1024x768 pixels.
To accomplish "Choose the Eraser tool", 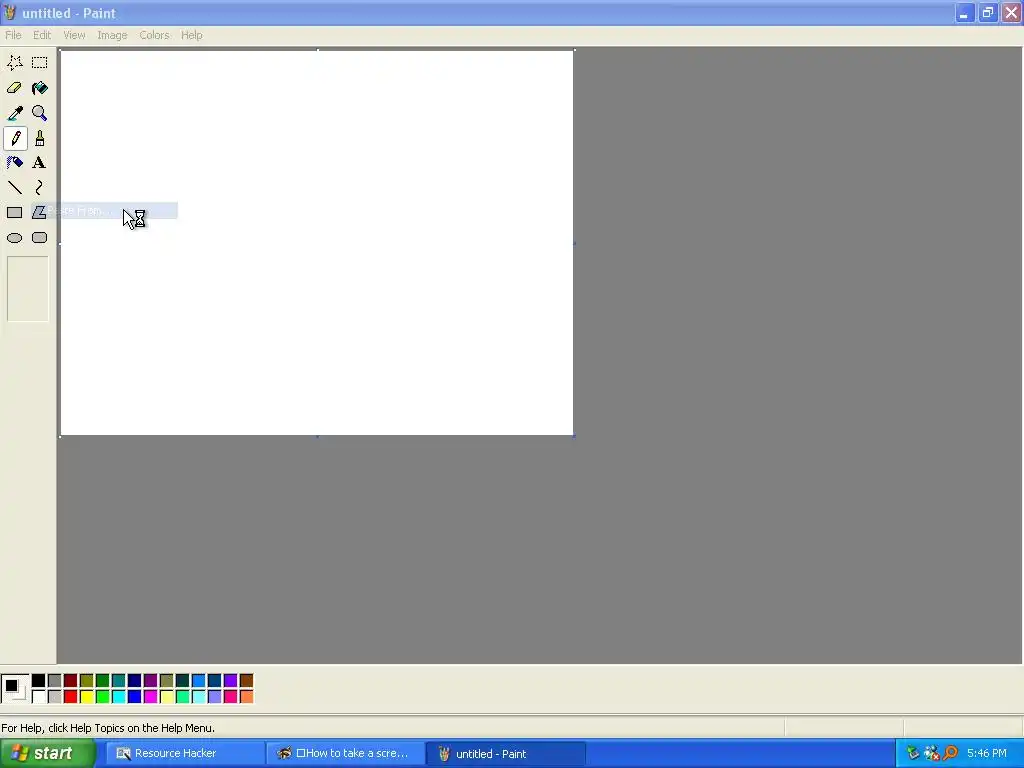I will (14, 88).
